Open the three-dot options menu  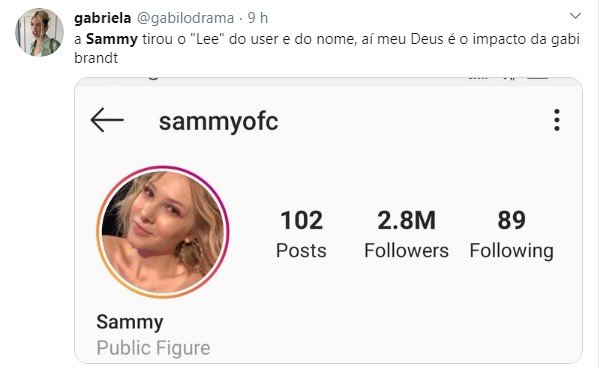point(557,120)
